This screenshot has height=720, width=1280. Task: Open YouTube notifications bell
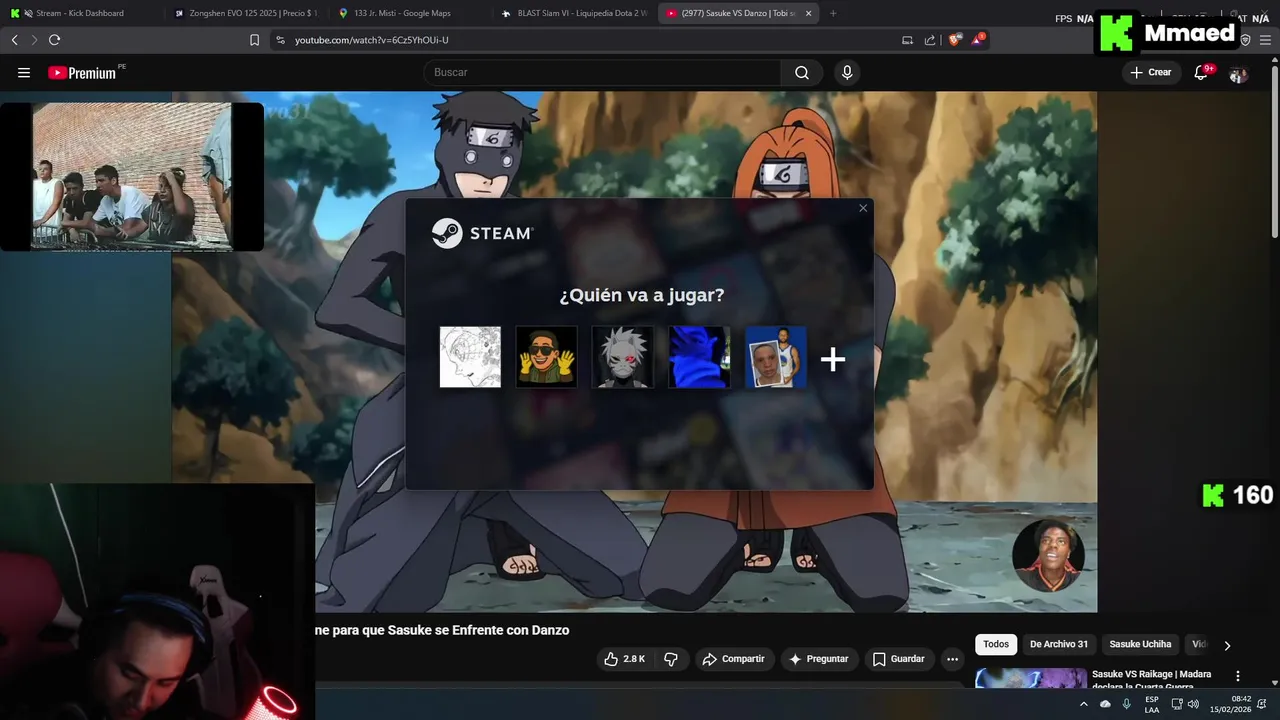coord(1201,72)
